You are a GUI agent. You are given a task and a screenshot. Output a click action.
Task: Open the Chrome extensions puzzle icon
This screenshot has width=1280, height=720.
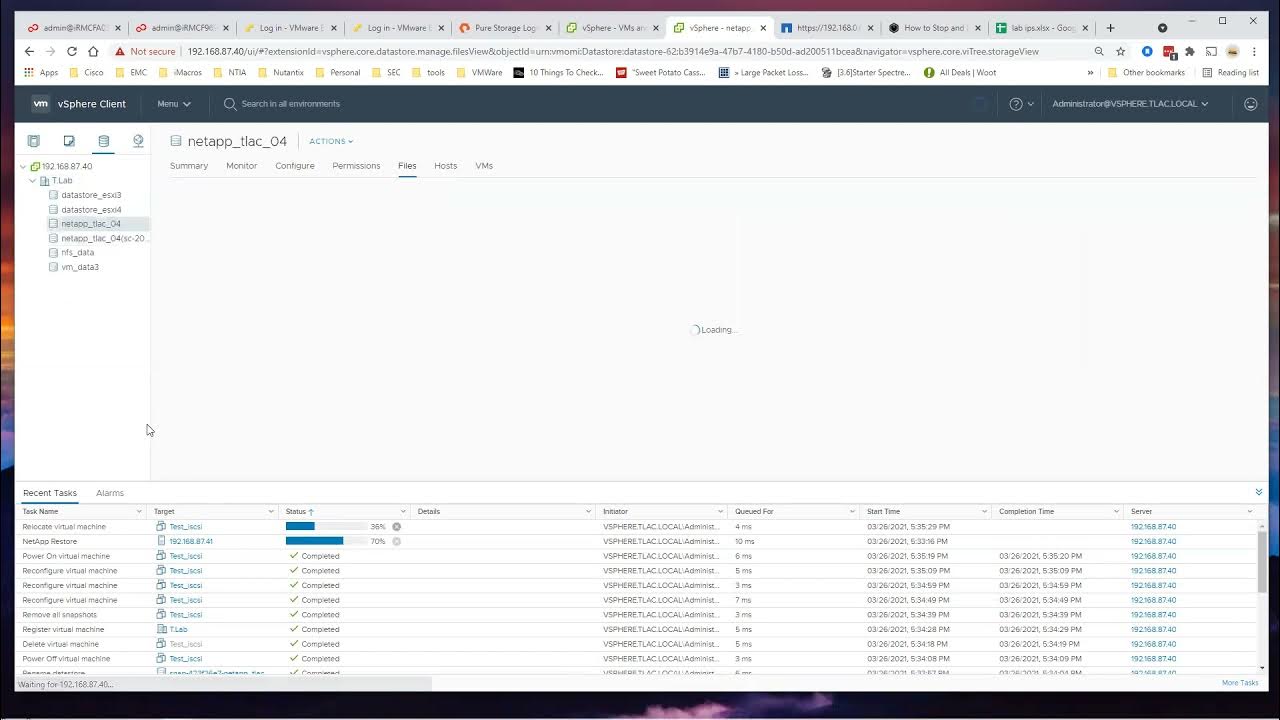coord(1190,51)
